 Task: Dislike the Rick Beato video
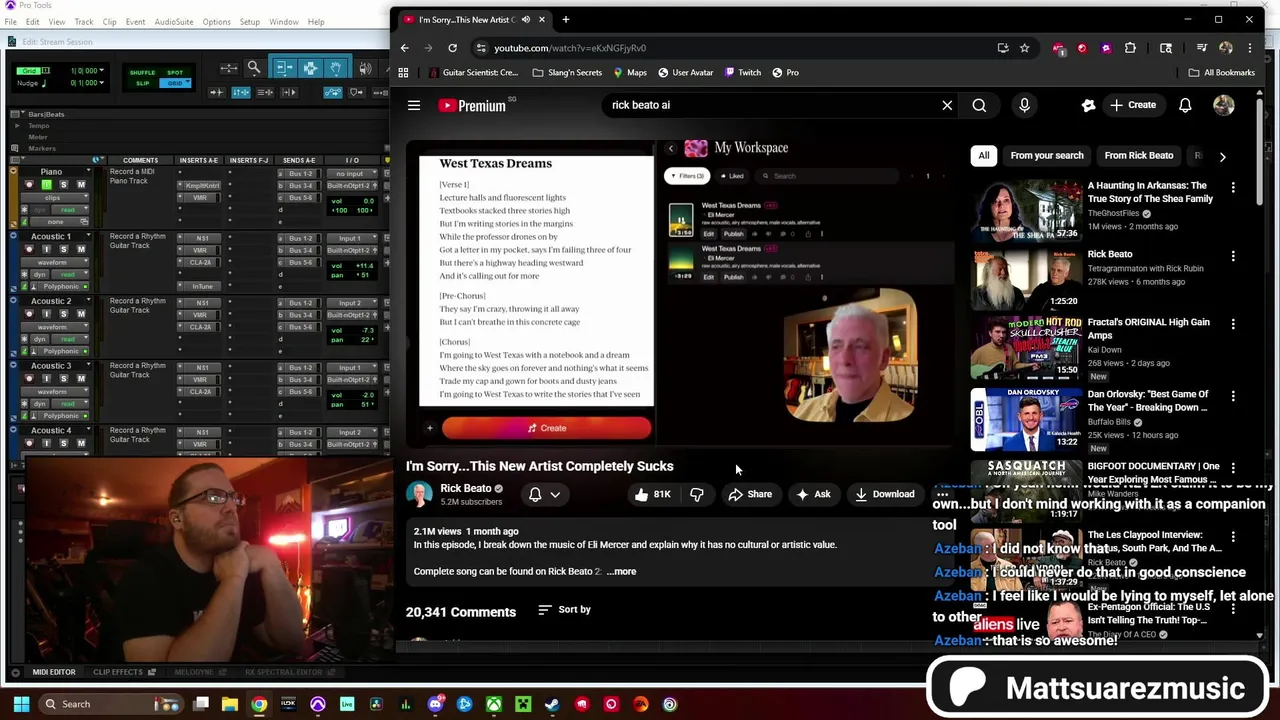click(697, 494)
